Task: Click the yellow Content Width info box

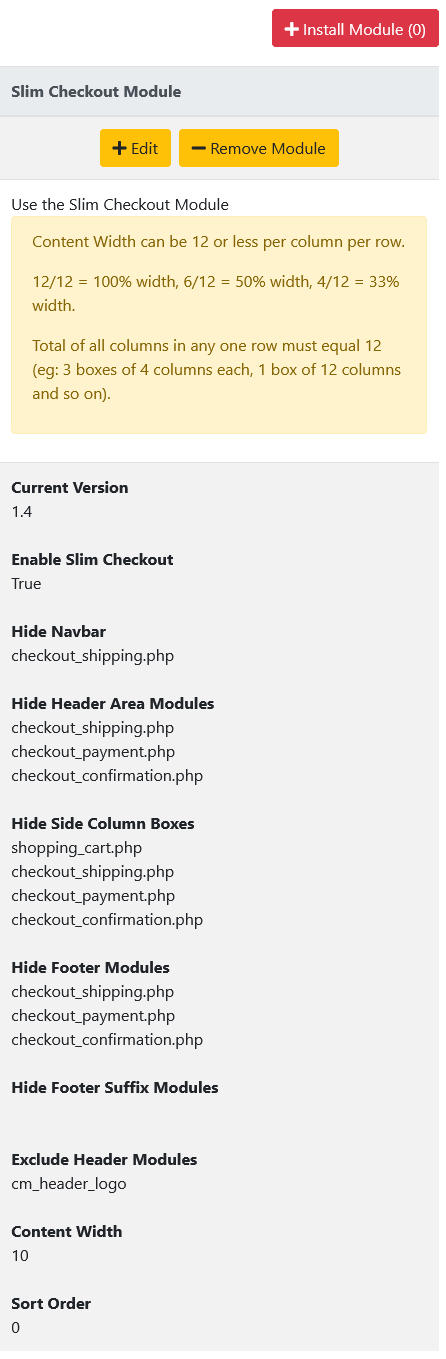Action: (219, 325)
